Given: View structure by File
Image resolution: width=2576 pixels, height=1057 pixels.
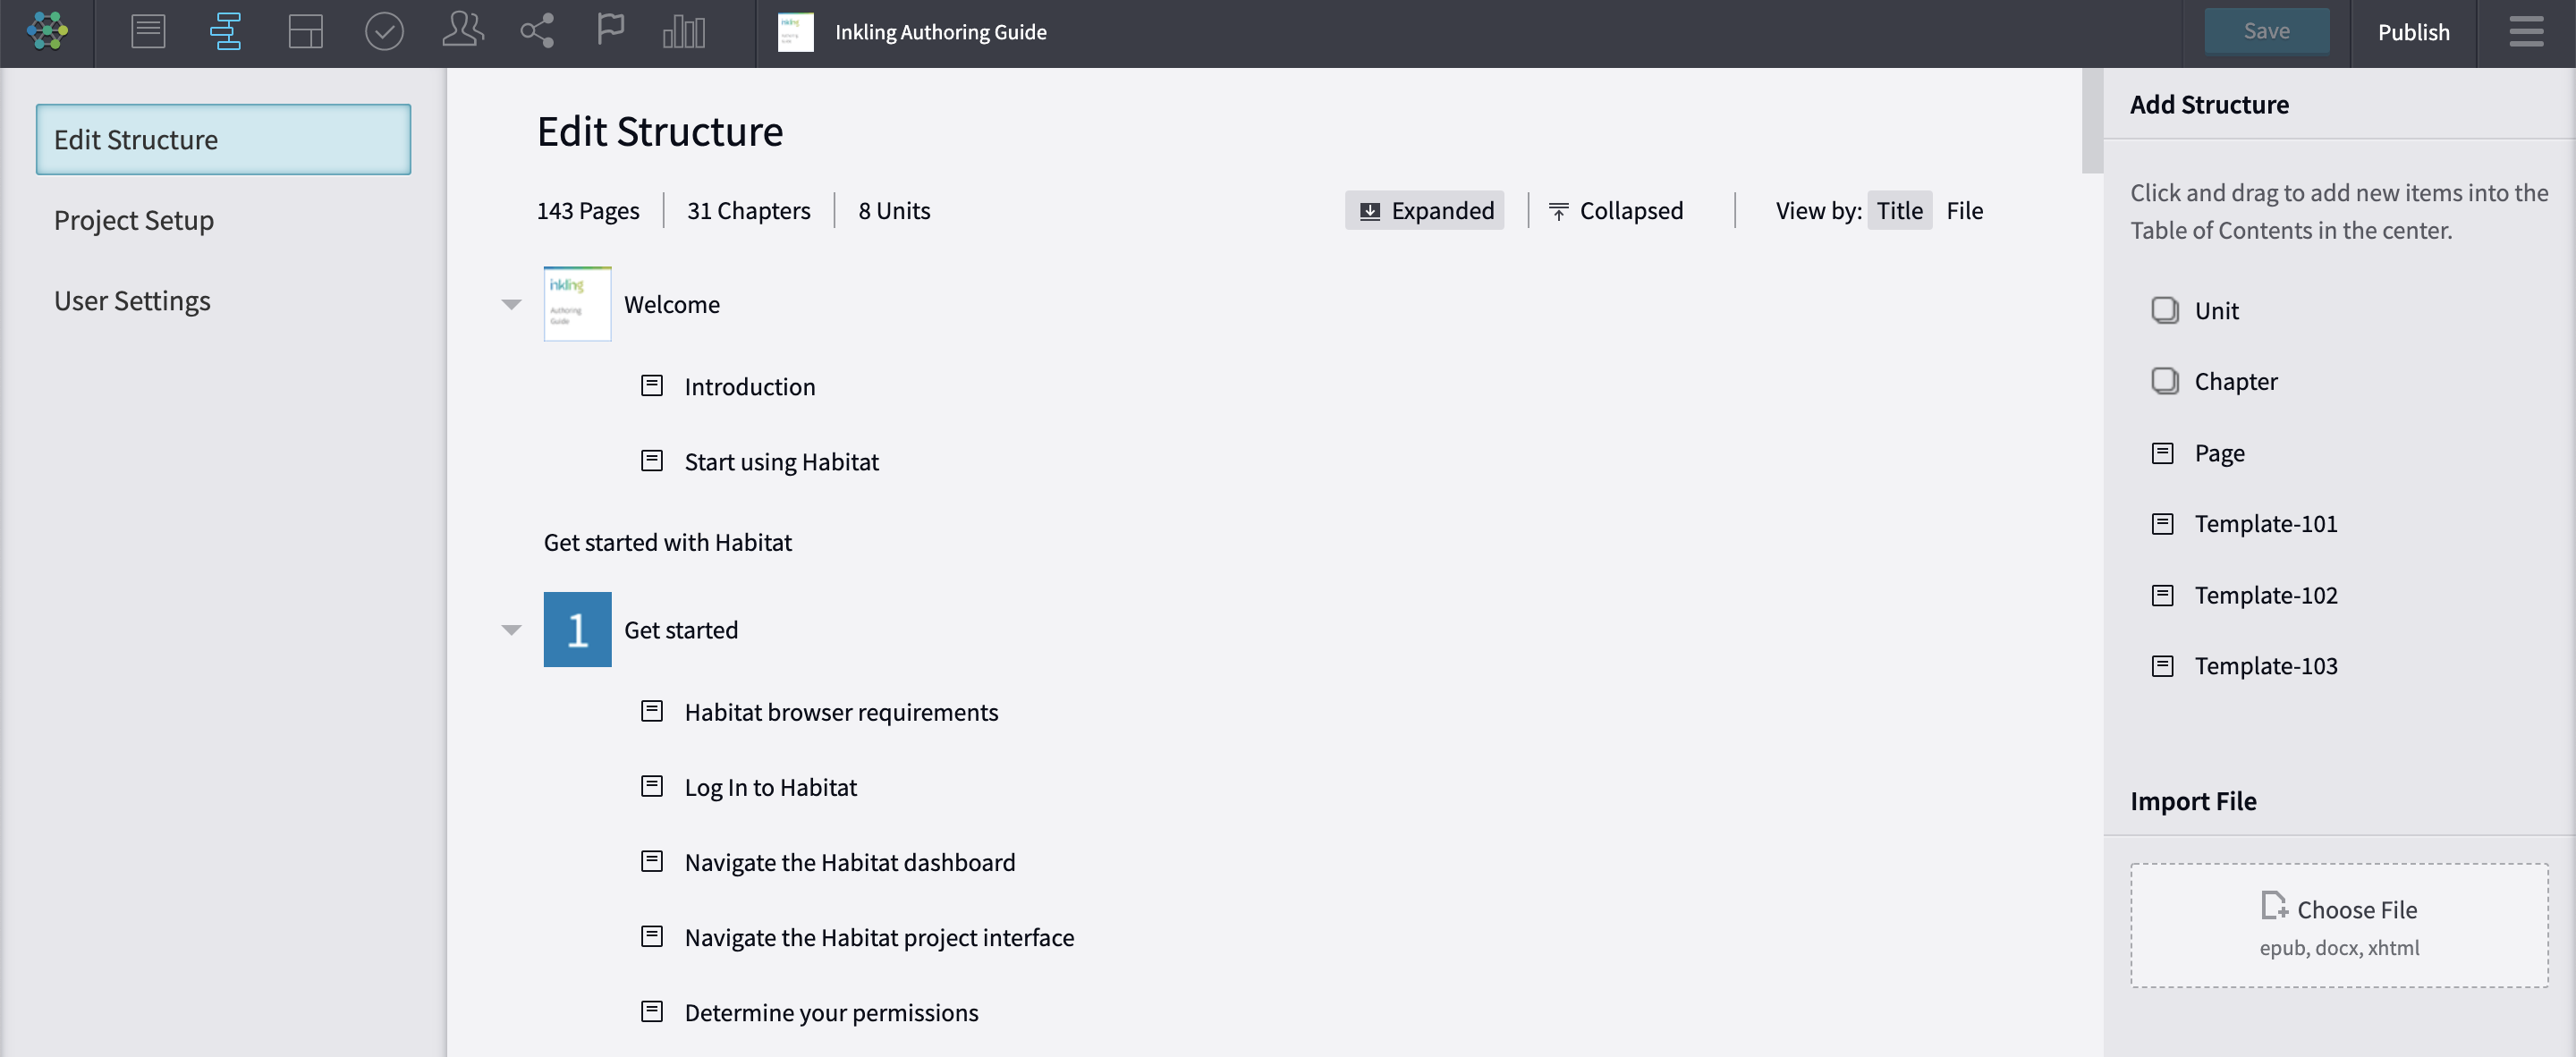Looking at the screenshot, I should tap(1964, 211).
